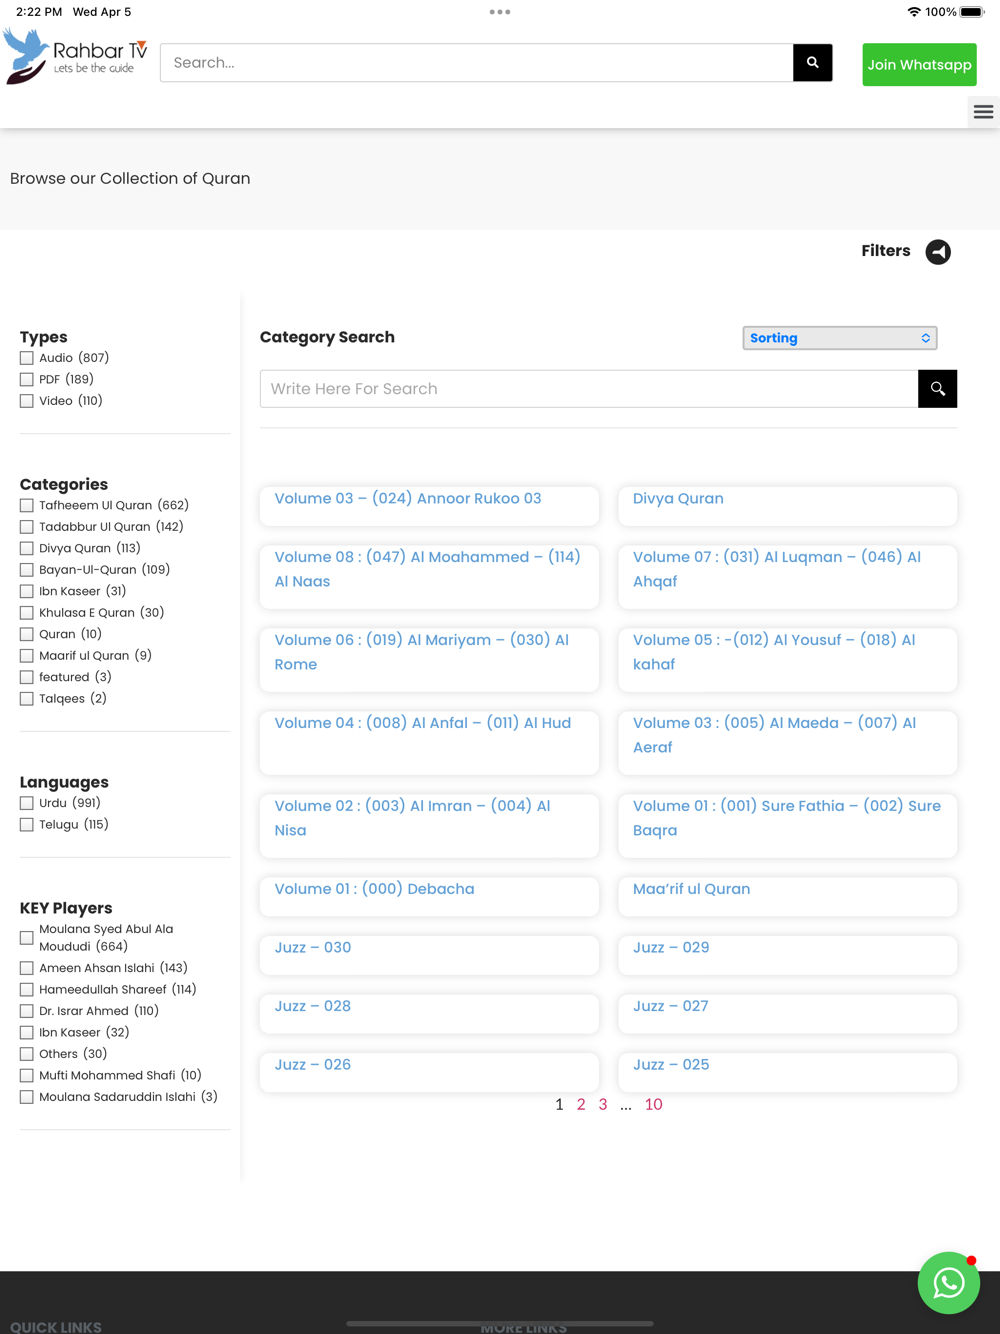Image resolution: width=1000 pixels, height=1334 pixels.
Task: Tick the Quran (10) category checkbox
Action: click(x=27, y=635)
